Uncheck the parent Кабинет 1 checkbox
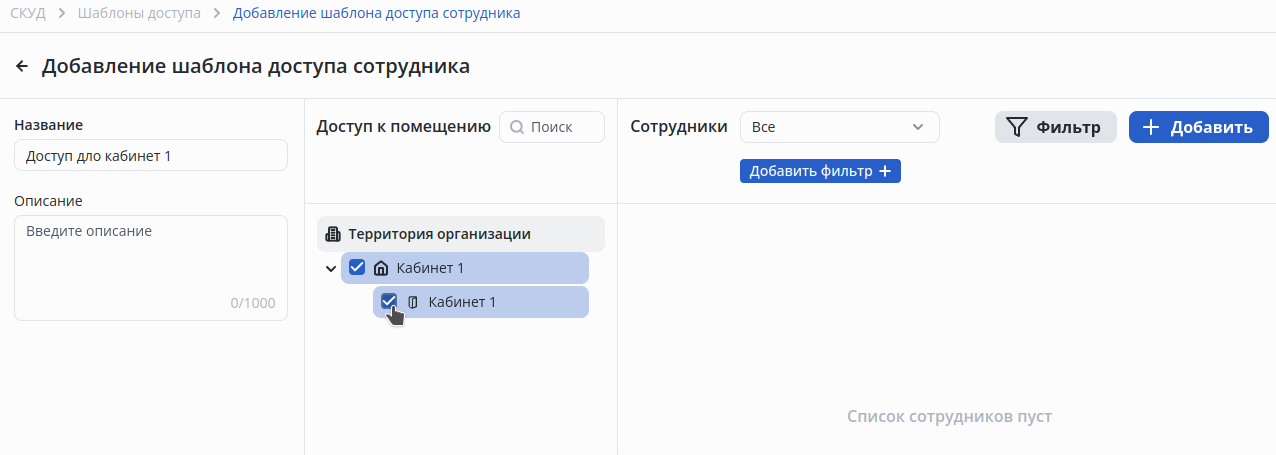Screen dimensions: 1276x455 pos(357,267)
